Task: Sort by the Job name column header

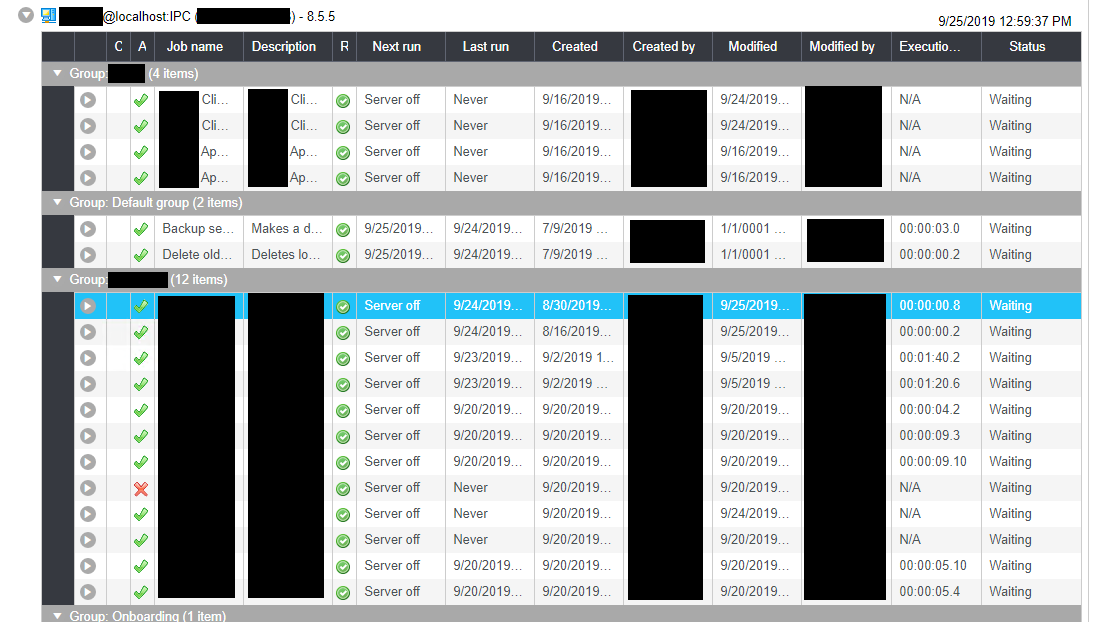Action: (194, 46)
